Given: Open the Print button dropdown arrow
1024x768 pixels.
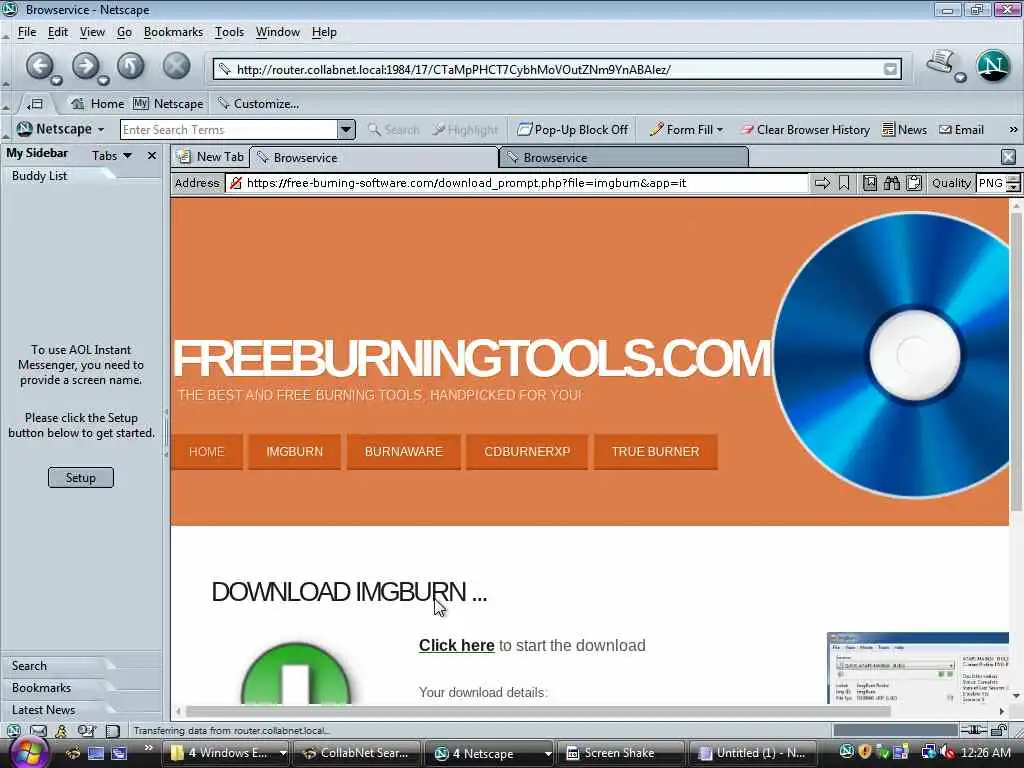Looking at the screenshot, I should coord(960,78).
